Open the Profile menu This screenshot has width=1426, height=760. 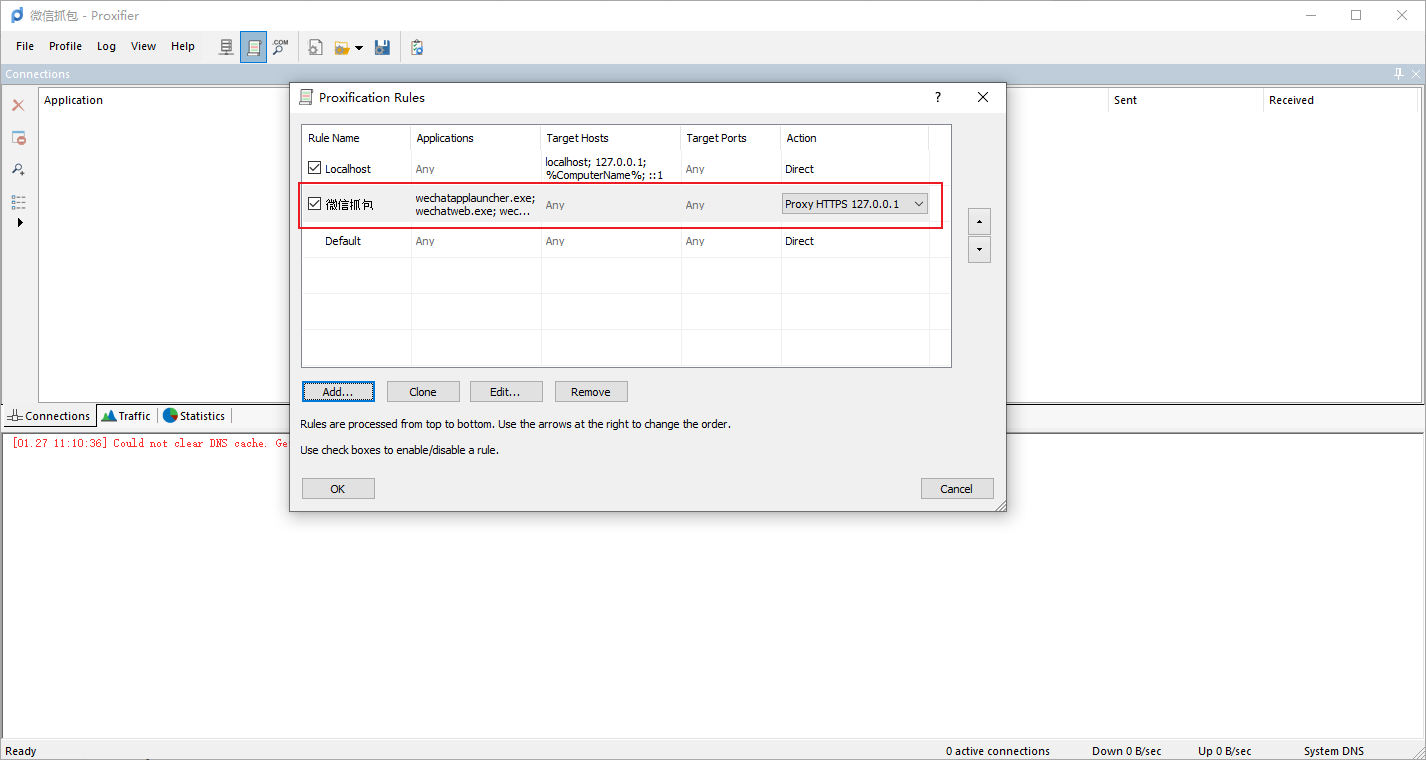click(65, 46)
